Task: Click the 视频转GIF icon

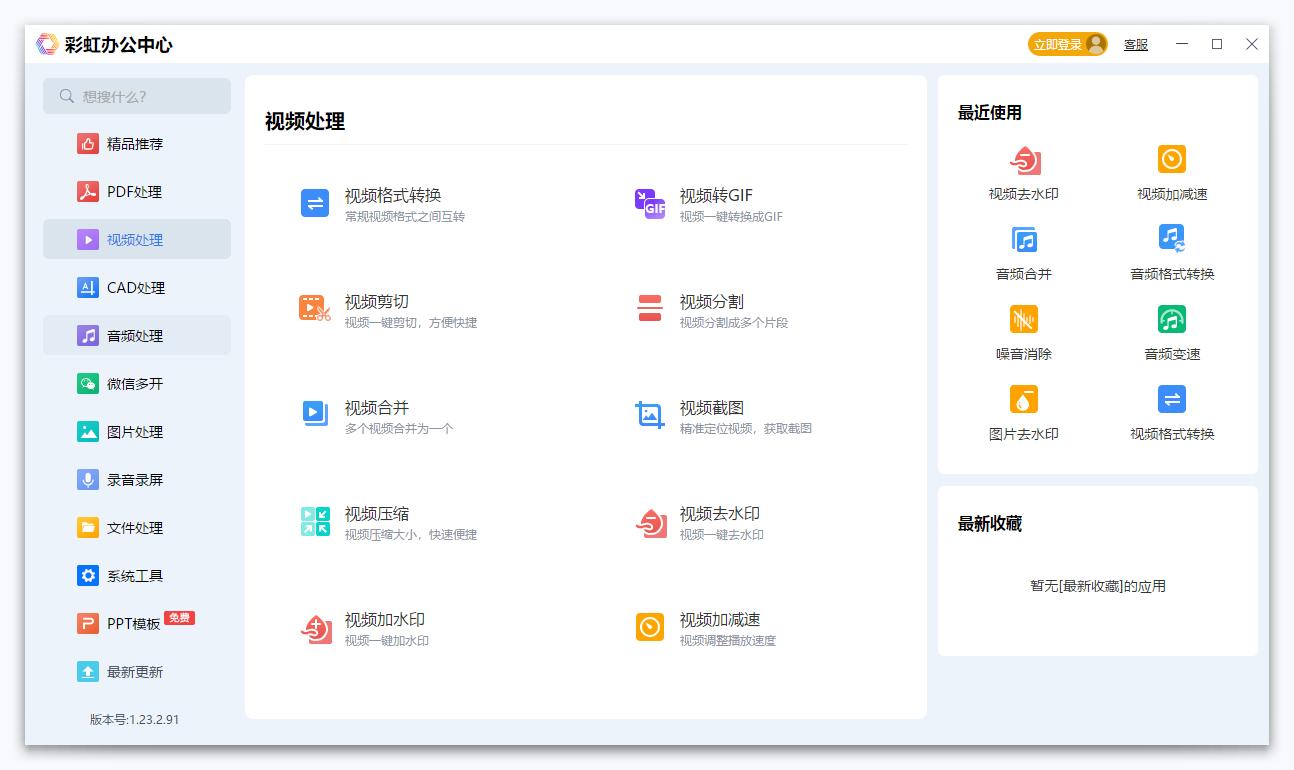Action: [x=650, y=204]
